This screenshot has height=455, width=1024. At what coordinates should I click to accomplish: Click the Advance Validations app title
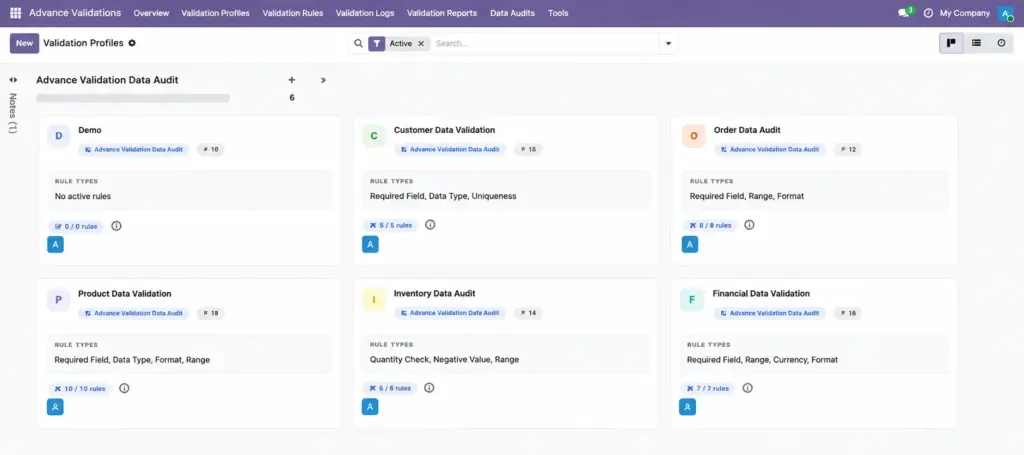point(75,13)
